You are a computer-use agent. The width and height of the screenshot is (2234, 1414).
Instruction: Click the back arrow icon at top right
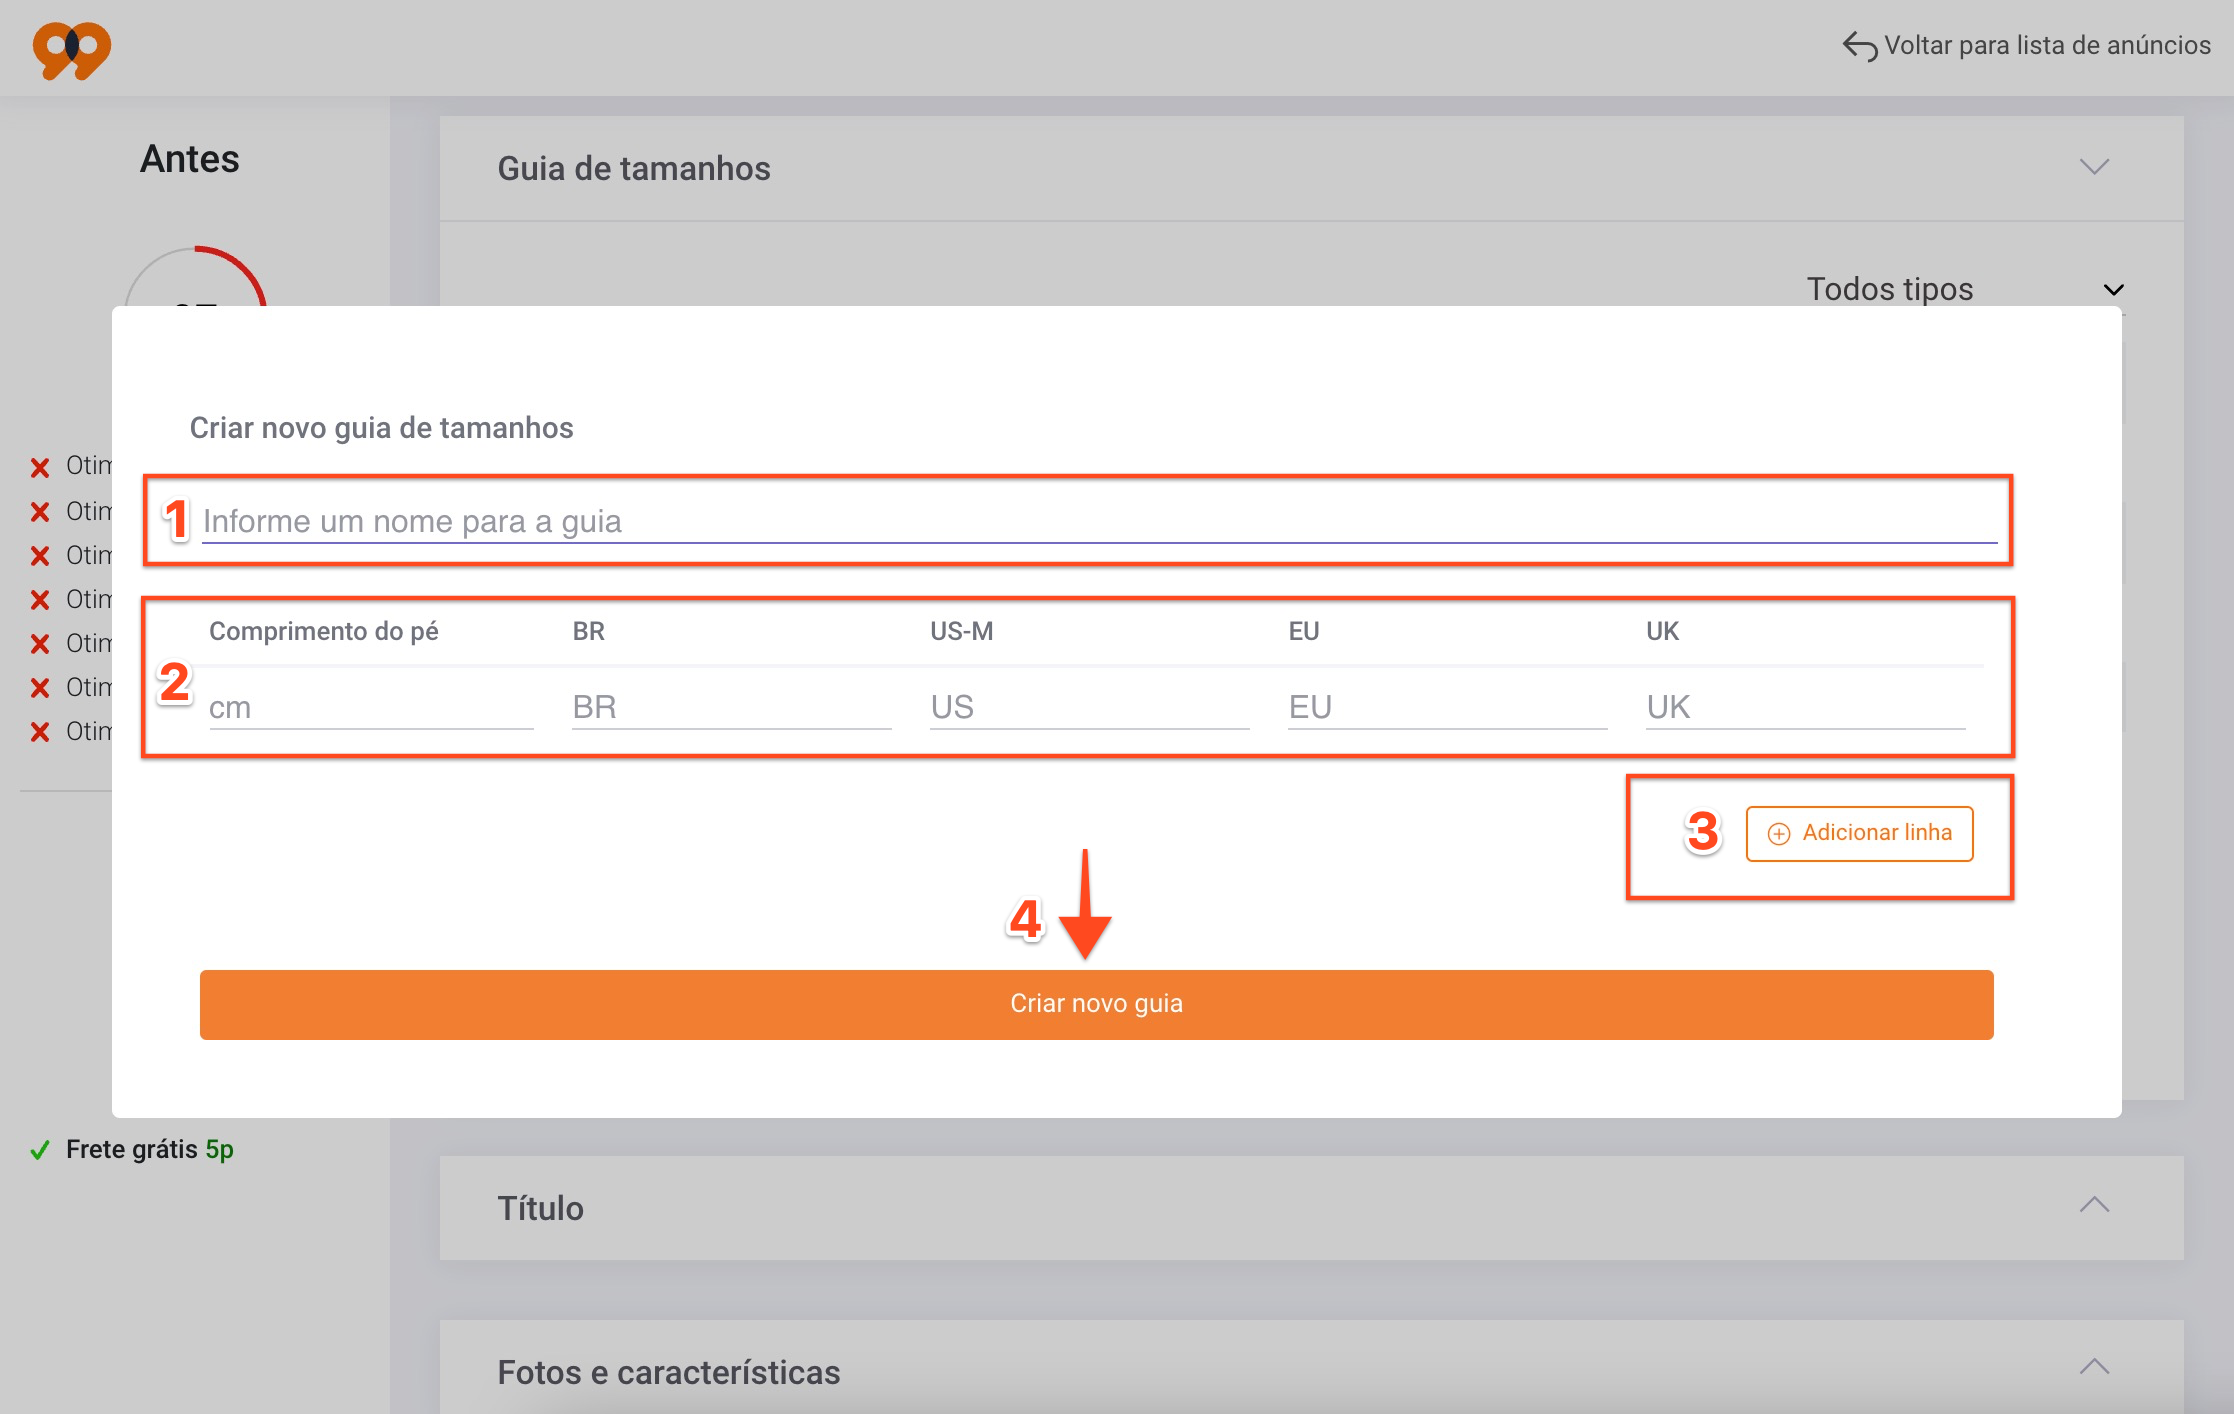1859,46
